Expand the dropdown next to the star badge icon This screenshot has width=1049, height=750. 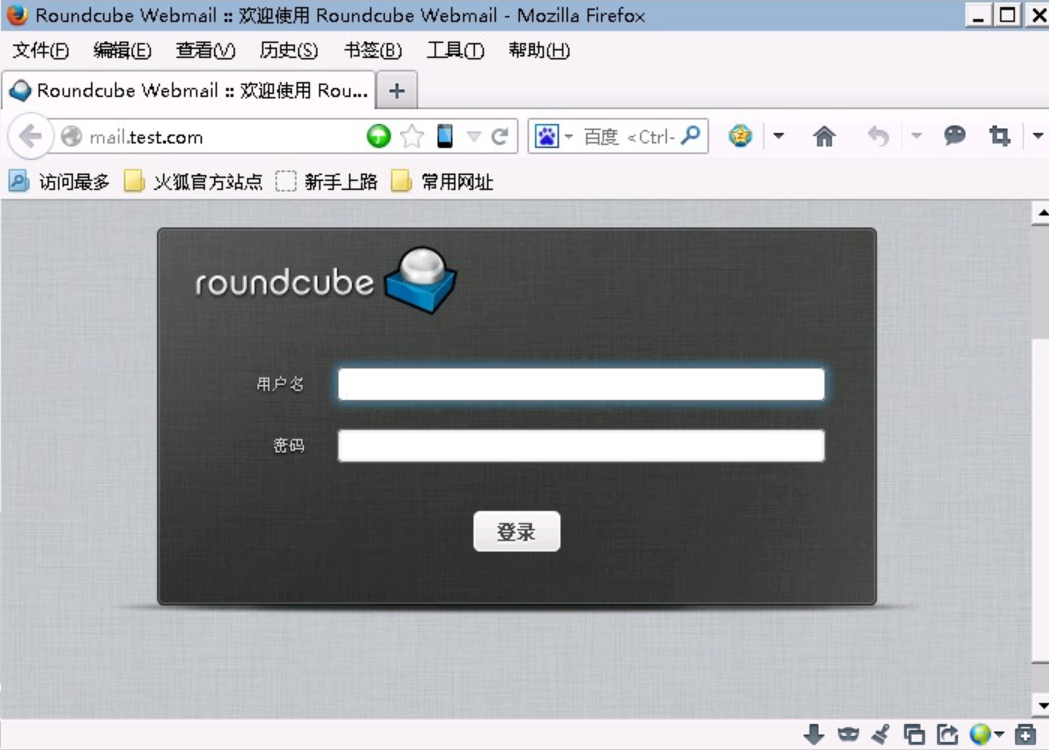[778, 136]
